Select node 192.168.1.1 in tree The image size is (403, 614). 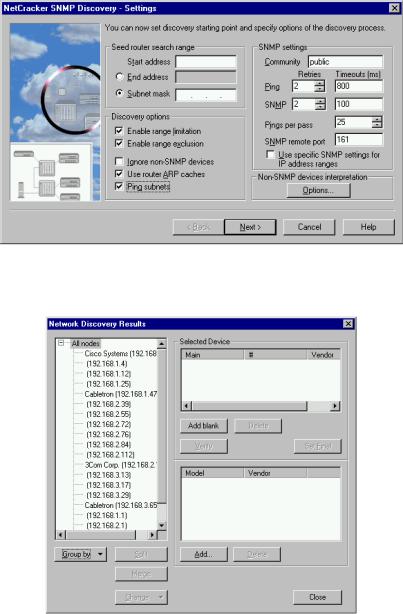point(107,515)
